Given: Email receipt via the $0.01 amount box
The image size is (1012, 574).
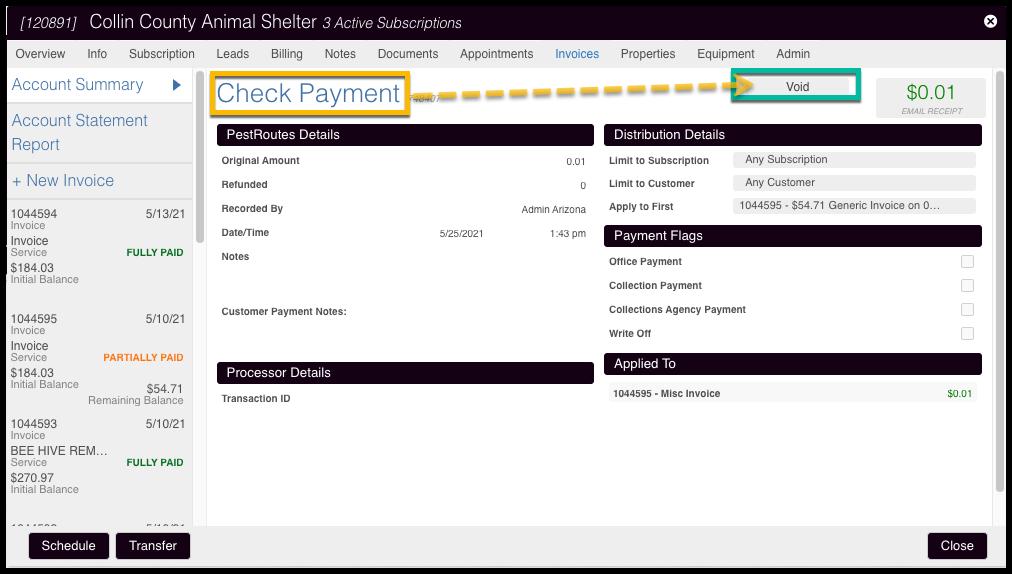Looking at the screenshot, I should (930, 96).
